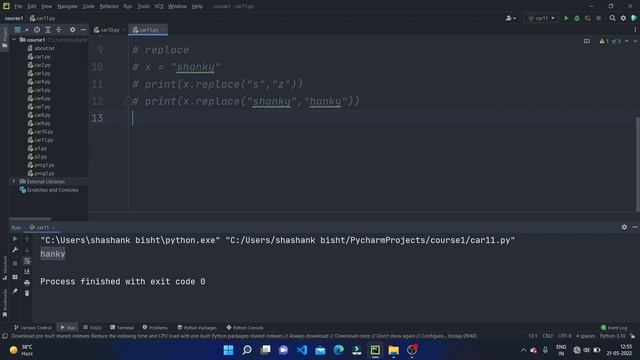Click the Stop square in main toolbar
Screen dimensions: 640x360
pos(598,18)
